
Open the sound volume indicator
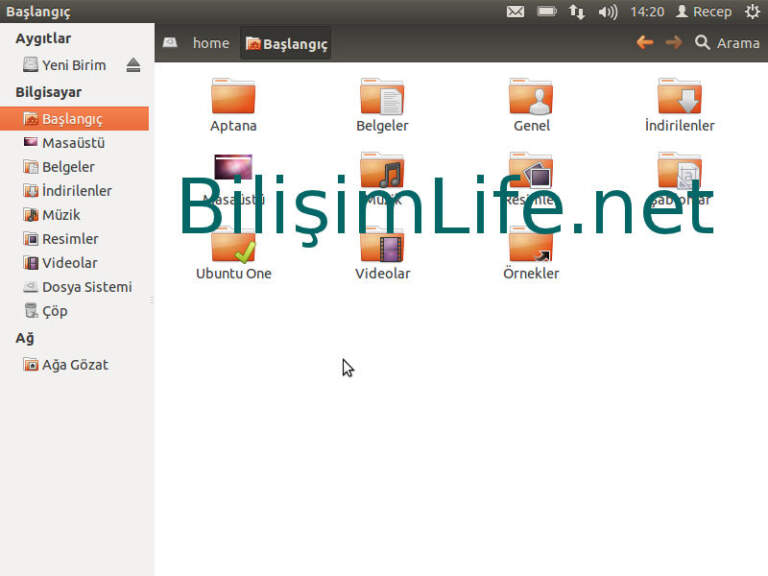coord(607,12)
